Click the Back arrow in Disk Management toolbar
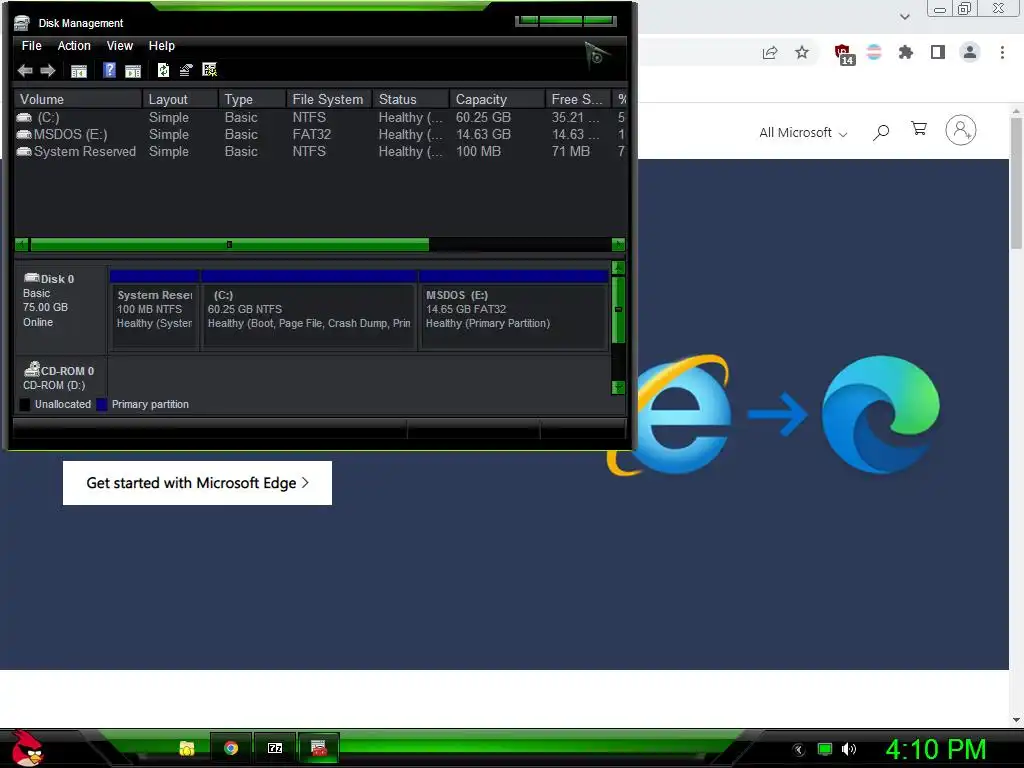Screen dimensions: 1024x768 pyautogui.click(x=25, y=71)
